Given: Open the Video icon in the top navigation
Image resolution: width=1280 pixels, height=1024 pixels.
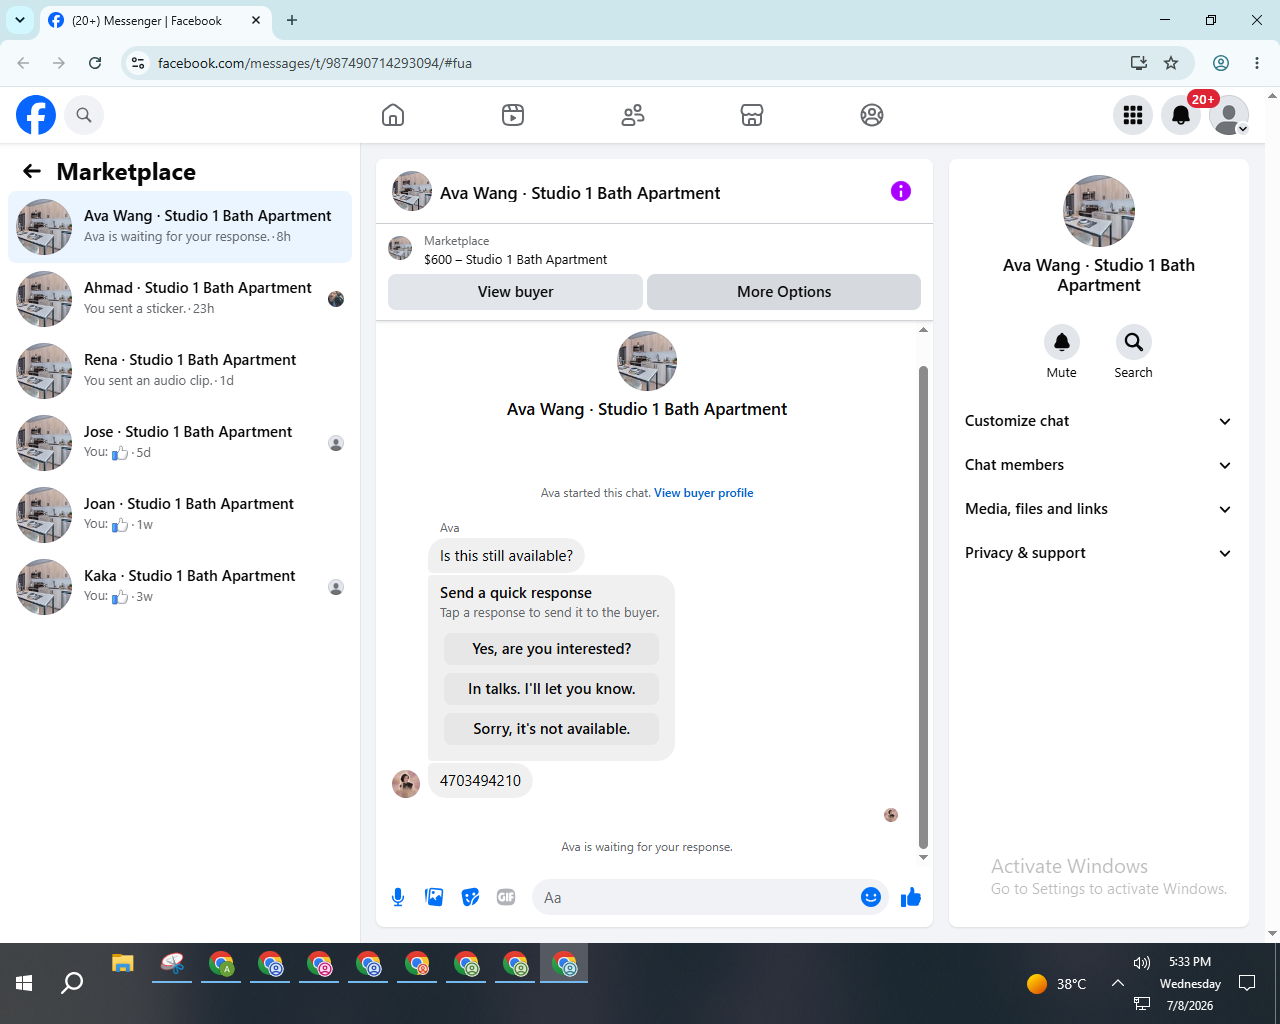Looking at the screenshot, I should pyautogui.click(x=513, y=115).
